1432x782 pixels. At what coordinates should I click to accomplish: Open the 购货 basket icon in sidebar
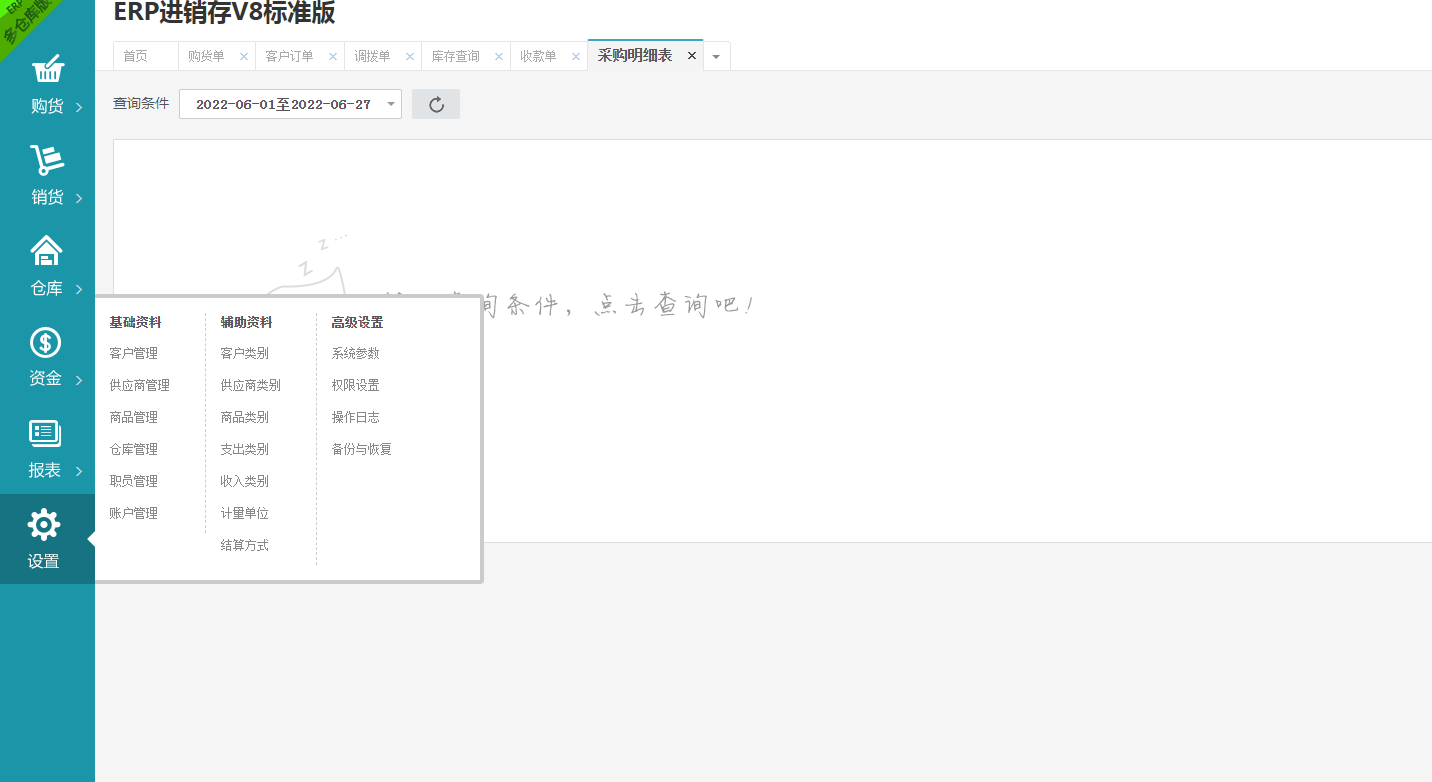pyautogui.click(x=47, y=70)
